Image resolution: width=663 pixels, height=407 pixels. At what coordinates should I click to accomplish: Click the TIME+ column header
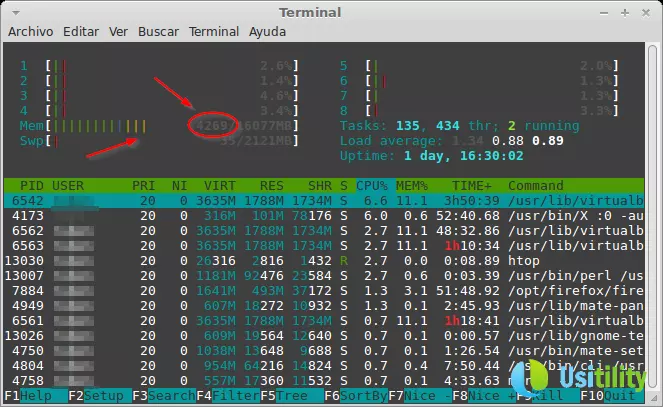pyautogui.click(x=471, y=185)
